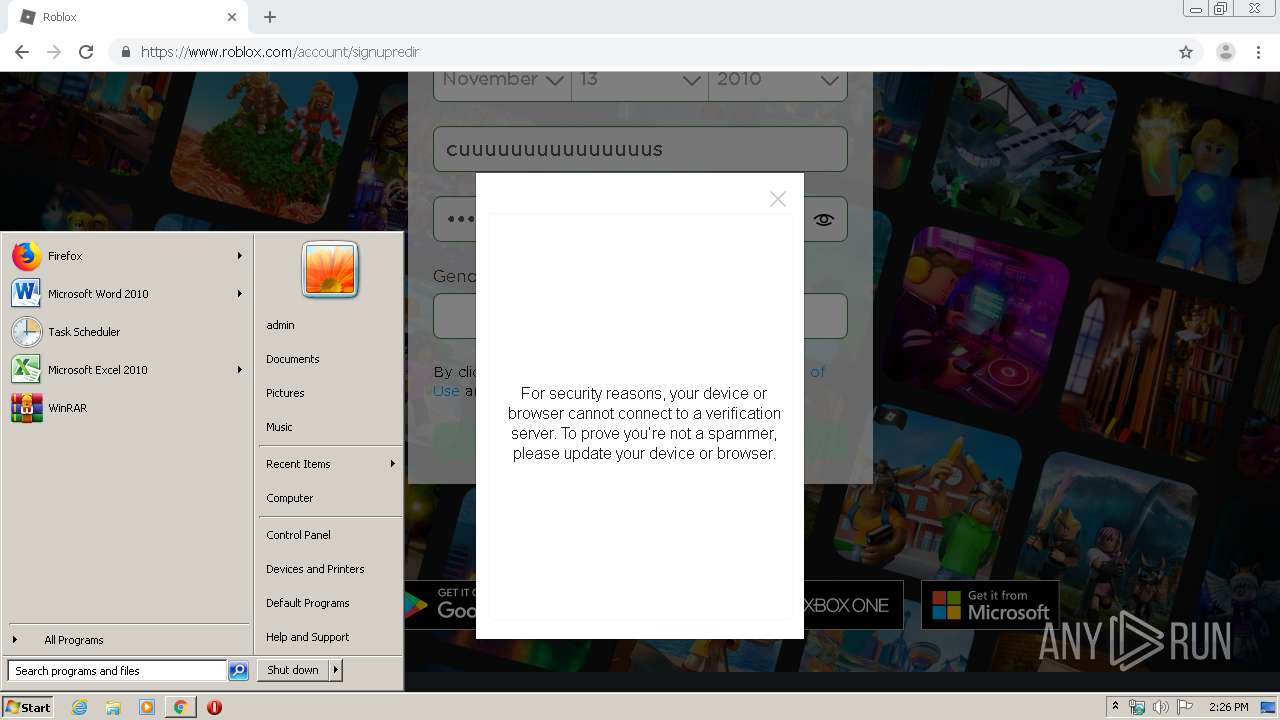
Task: Click the Shut down button
Action: pyautogui.click(x=293, y=670)
